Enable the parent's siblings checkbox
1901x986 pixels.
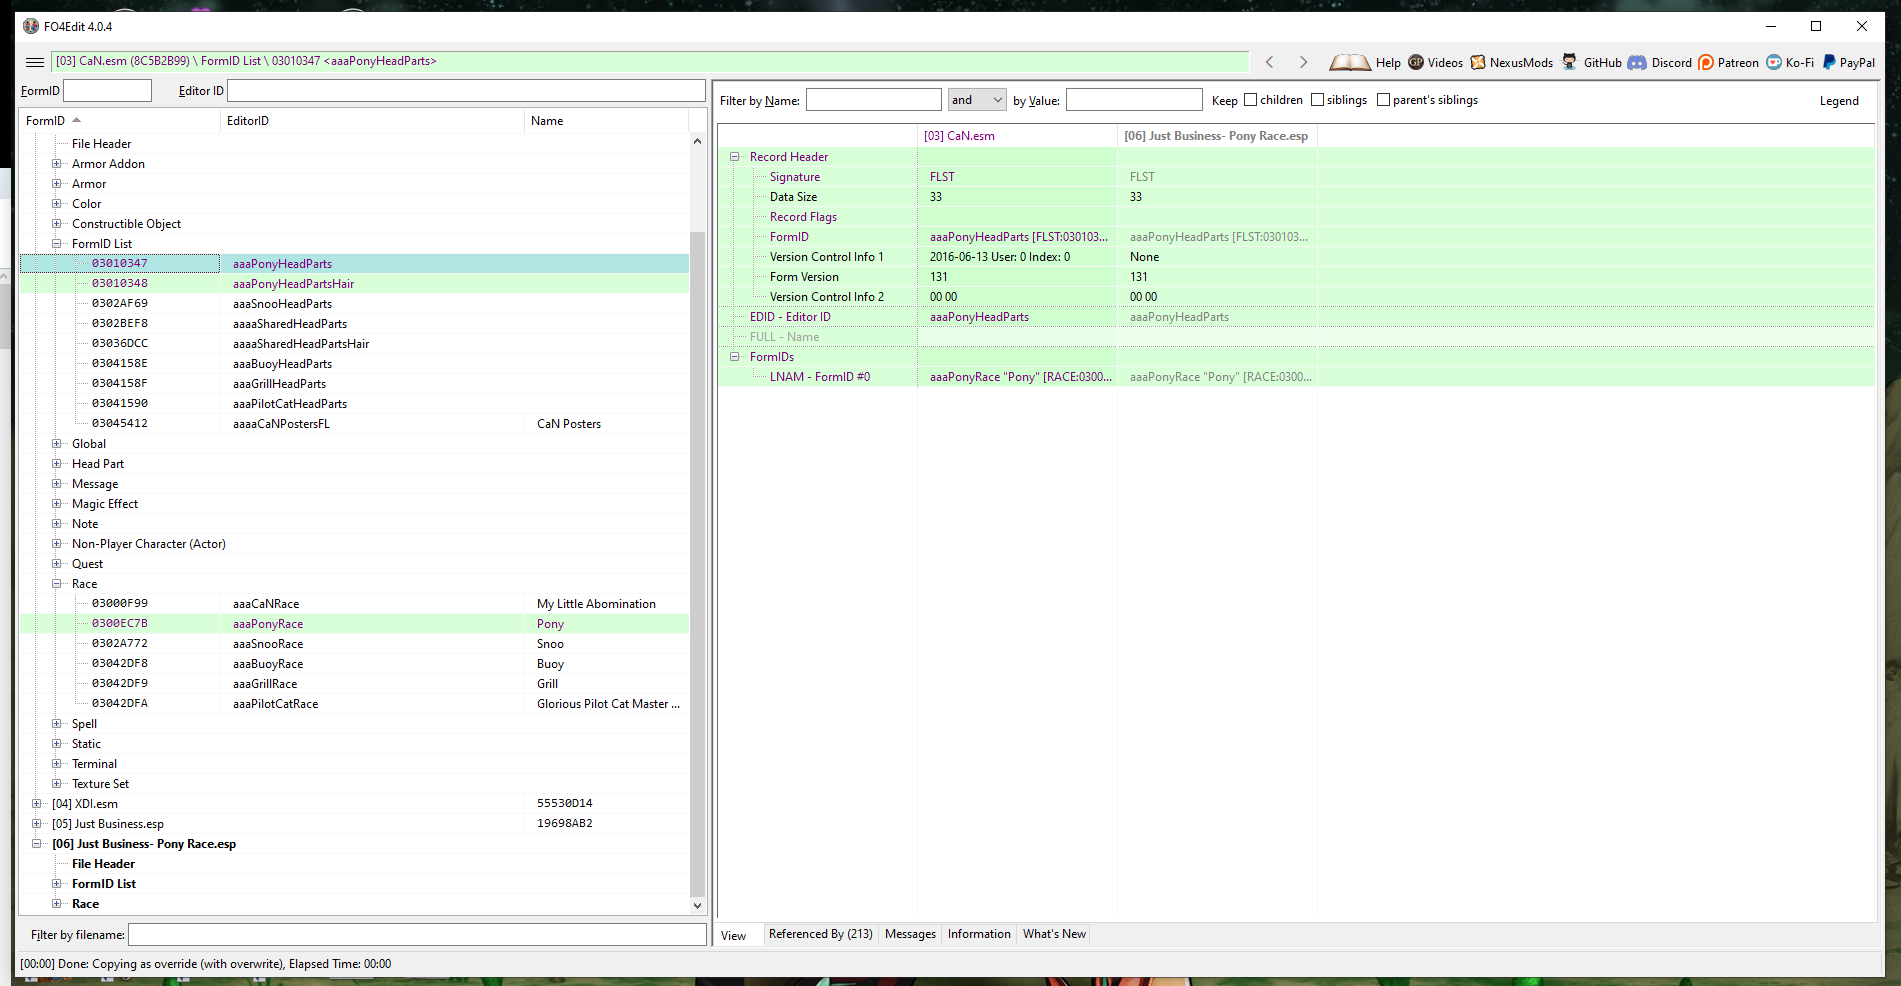1383,100
